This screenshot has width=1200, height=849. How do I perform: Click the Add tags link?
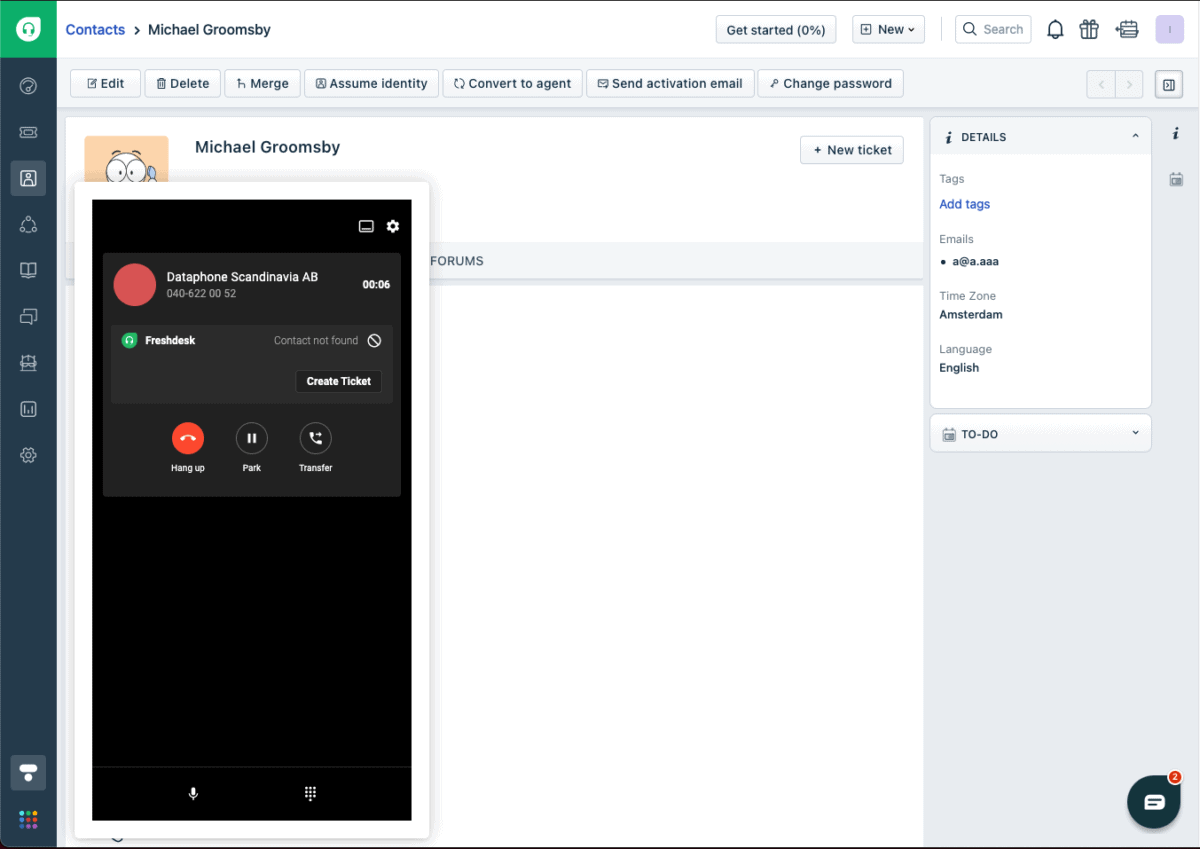click(965, 204)
